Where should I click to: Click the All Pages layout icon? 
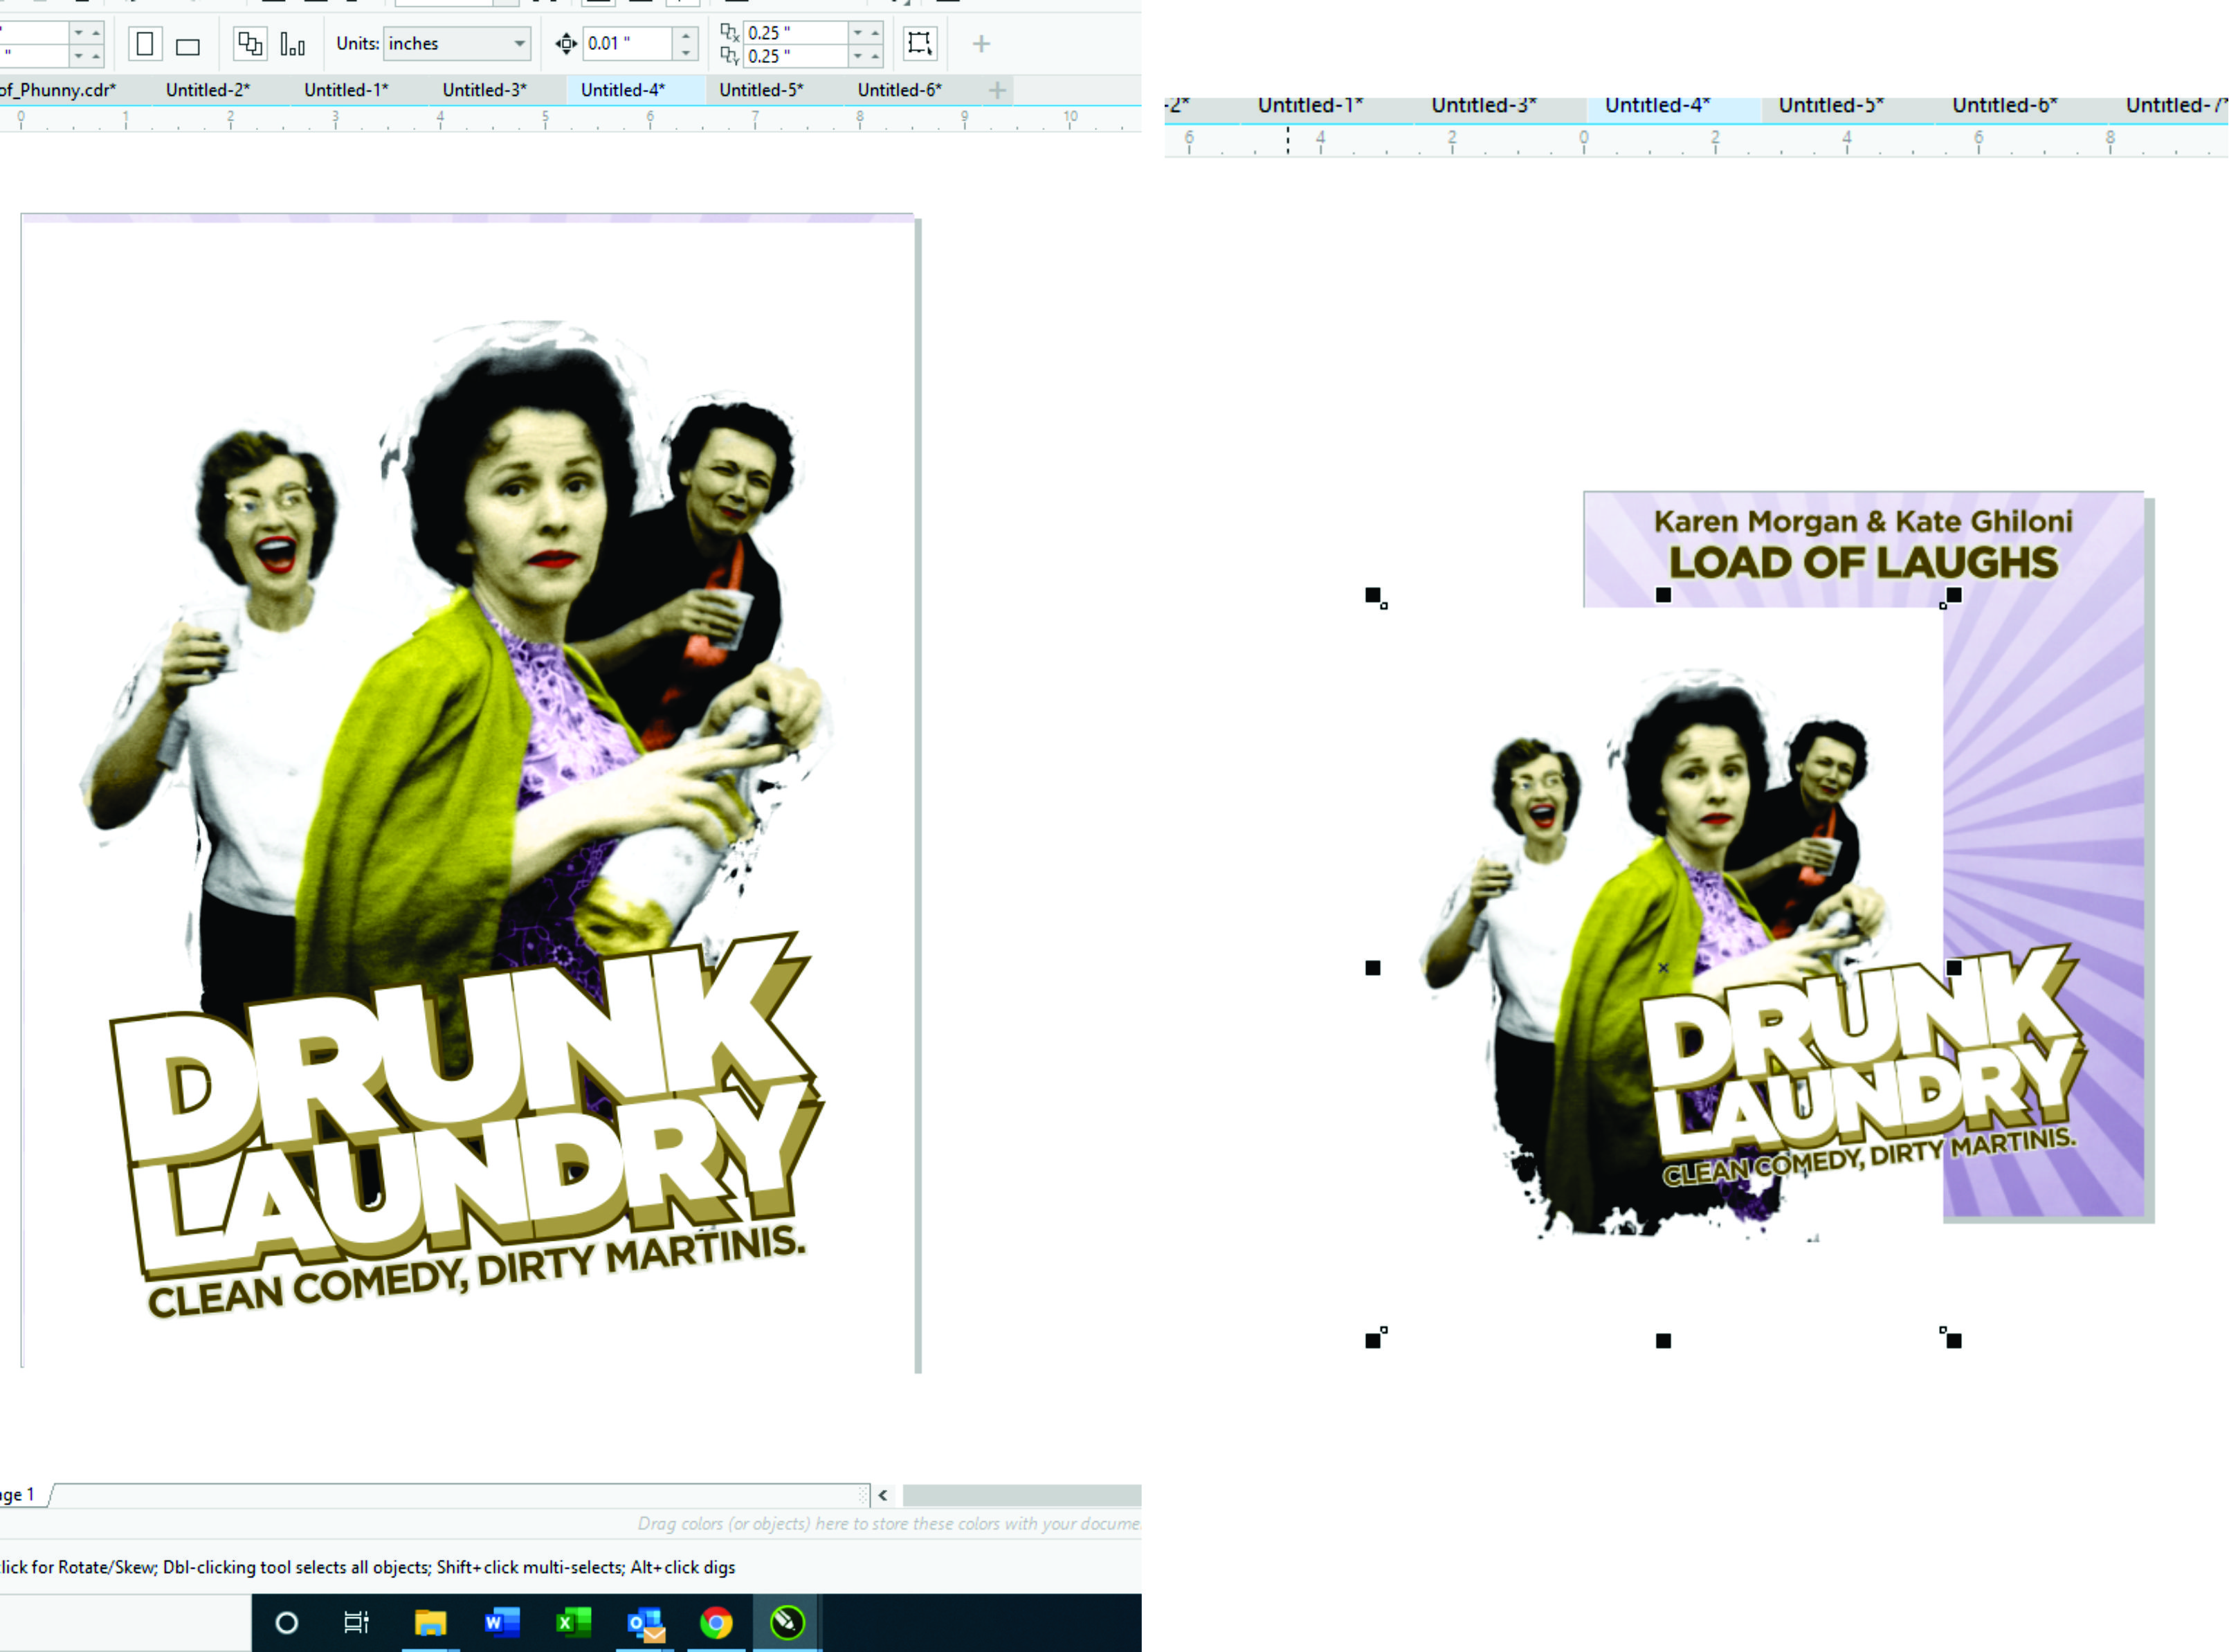tap(249, 44)
